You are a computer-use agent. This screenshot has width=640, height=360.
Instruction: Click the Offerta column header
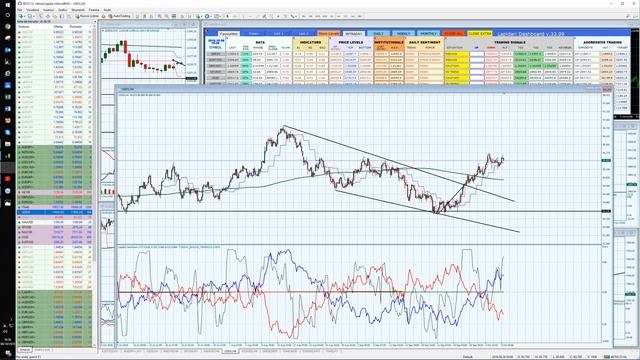click(x=58, y=27)
